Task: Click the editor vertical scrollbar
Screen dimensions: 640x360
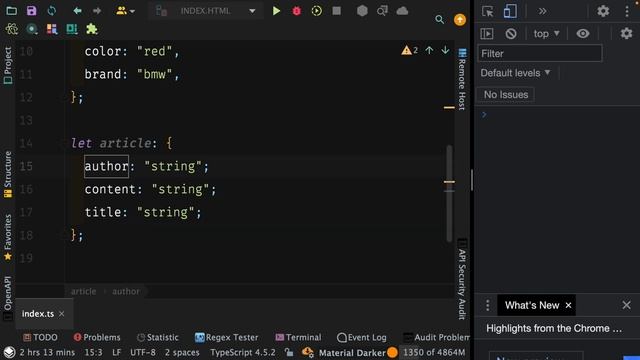Action: (x=449, y=193)
